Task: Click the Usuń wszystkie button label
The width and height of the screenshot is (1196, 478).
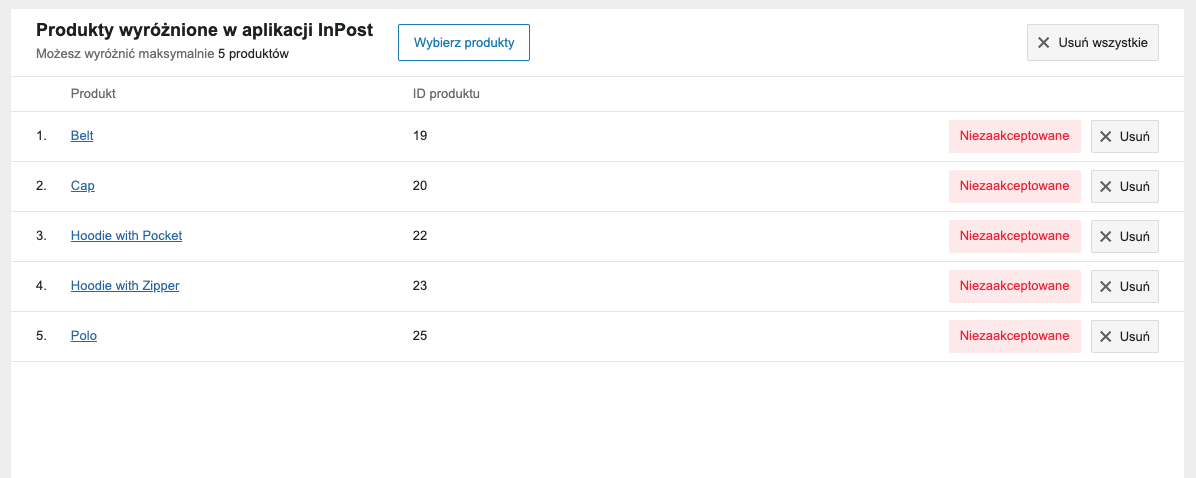Action: click(1103, 43)
